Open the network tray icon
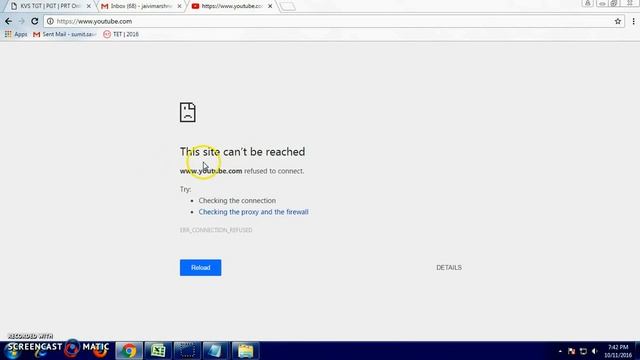640x360 pixels. [x=583, y=351]
